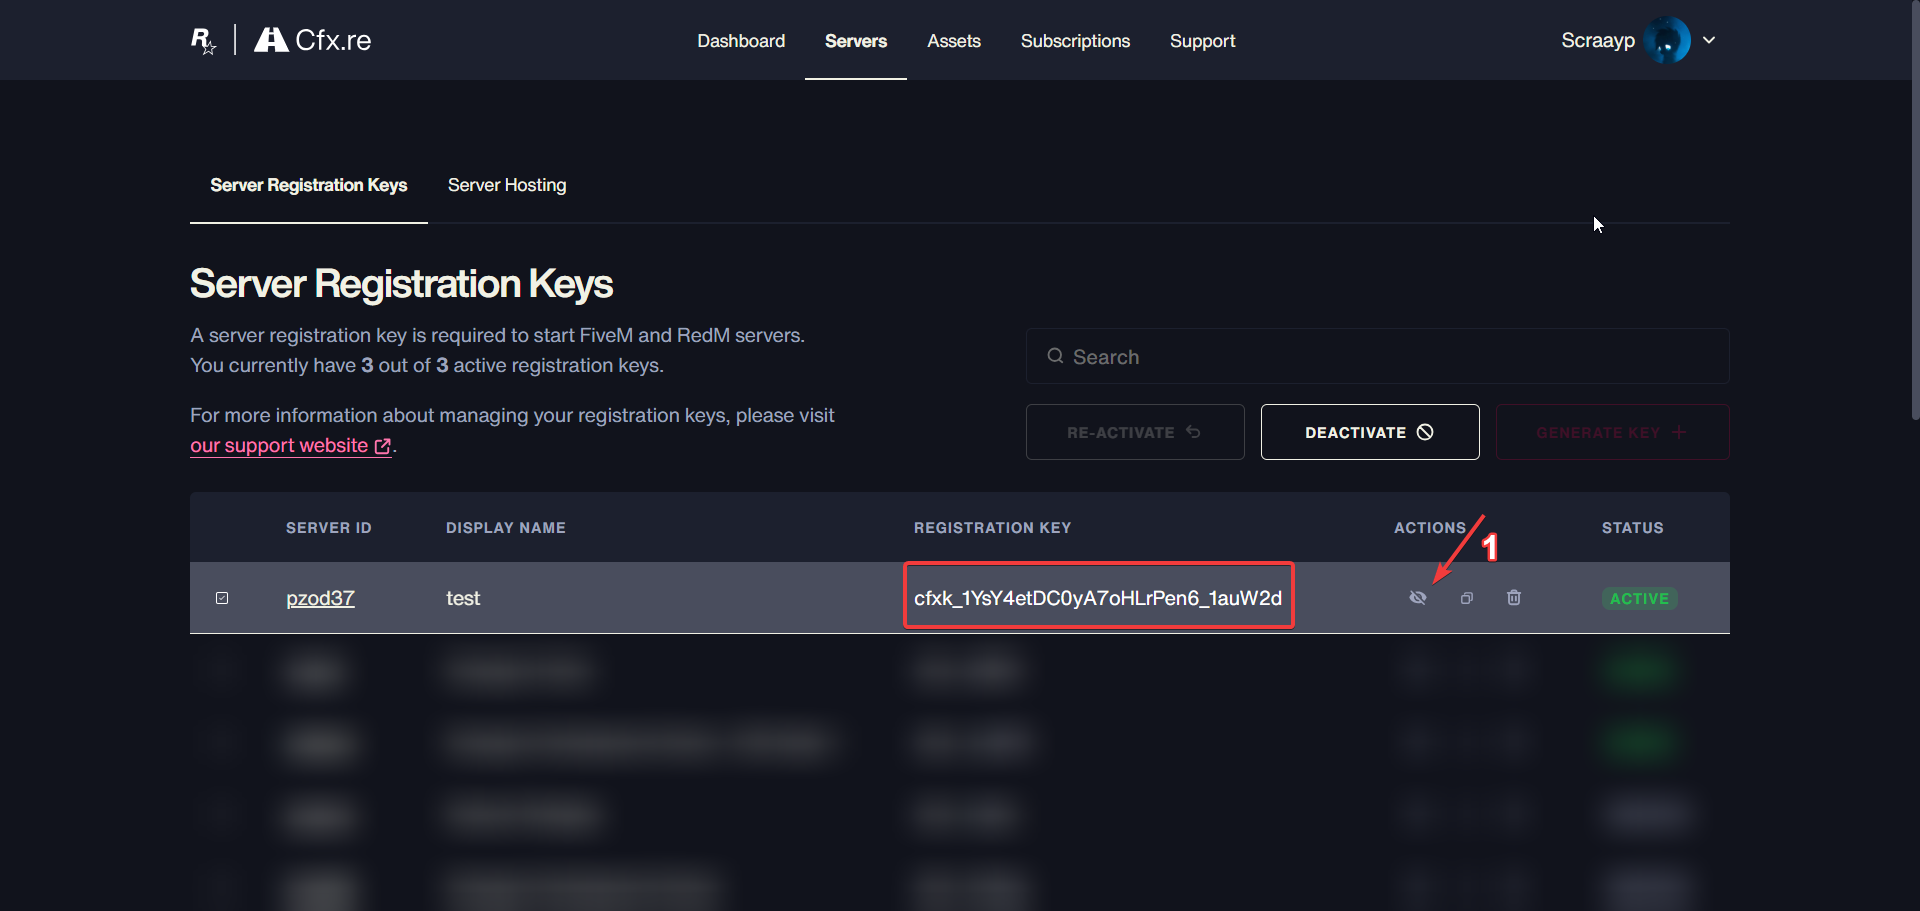Select the registration key text for pzod37
1920x911 pixels.
click(x=1098, y=598)
